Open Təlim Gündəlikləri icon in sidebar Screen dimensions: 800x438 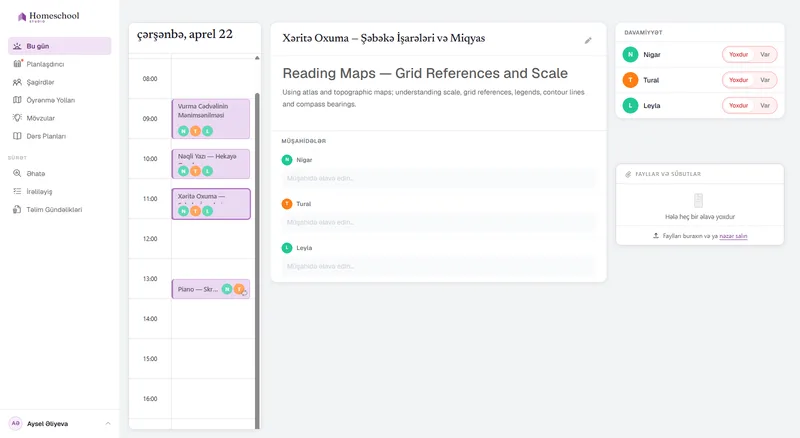(x=17, y=209)
